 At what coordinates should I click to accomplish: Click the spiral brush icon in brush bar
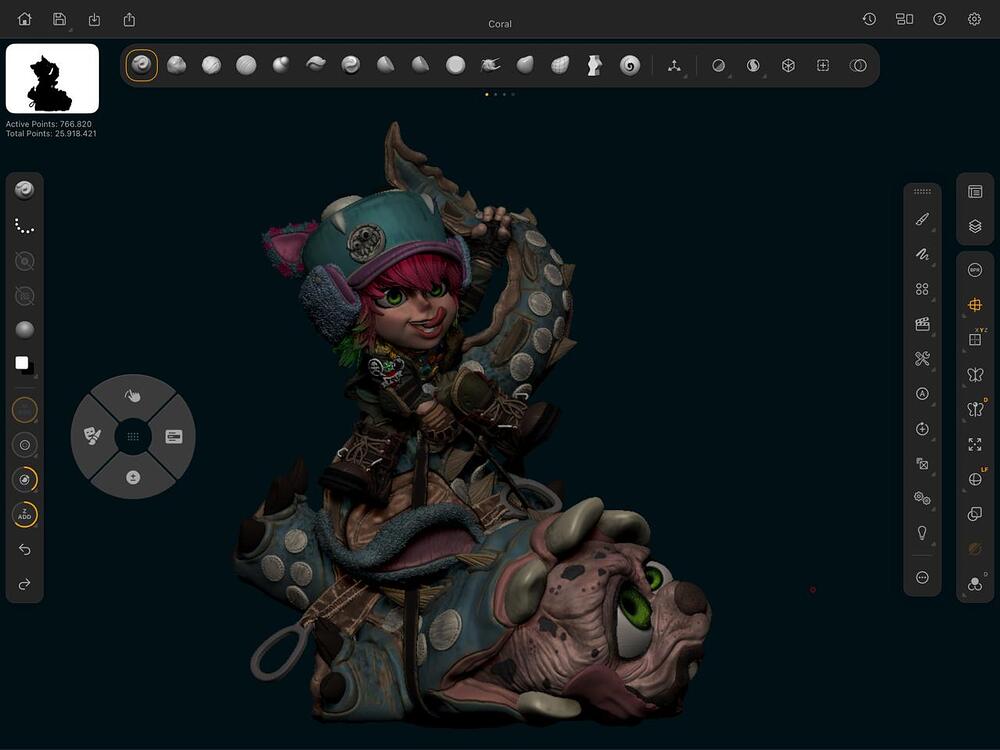(x=629, y=65)
